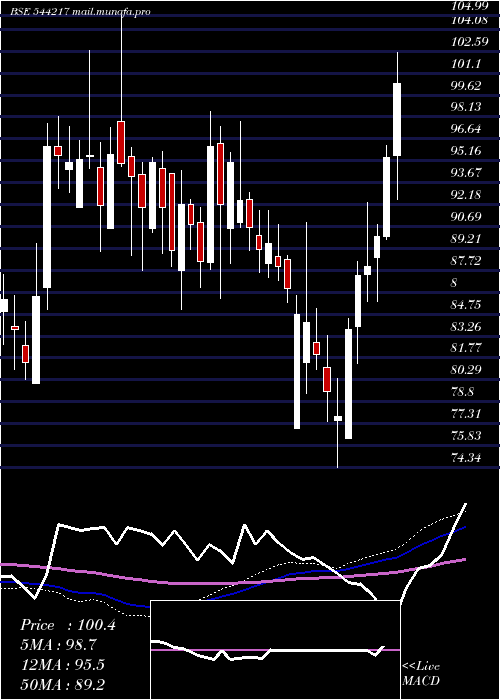The height and width of the screenshot is (700, 500).
Task: Click the 74.34 price axis label
Action: (466, 457)
